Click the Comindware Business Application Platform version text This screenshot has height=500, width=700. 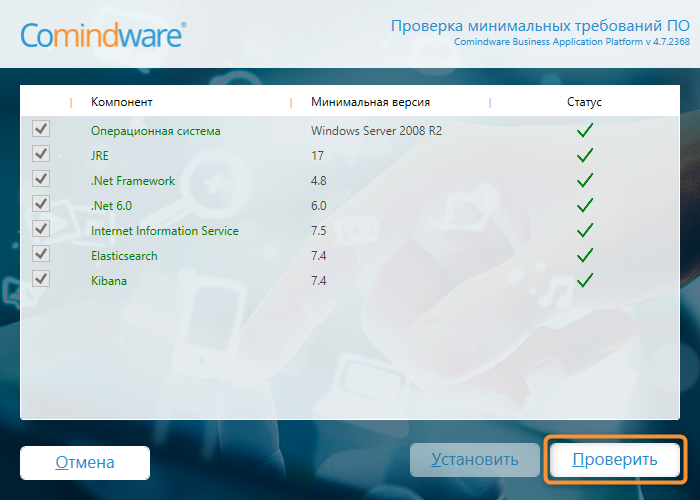572,42
